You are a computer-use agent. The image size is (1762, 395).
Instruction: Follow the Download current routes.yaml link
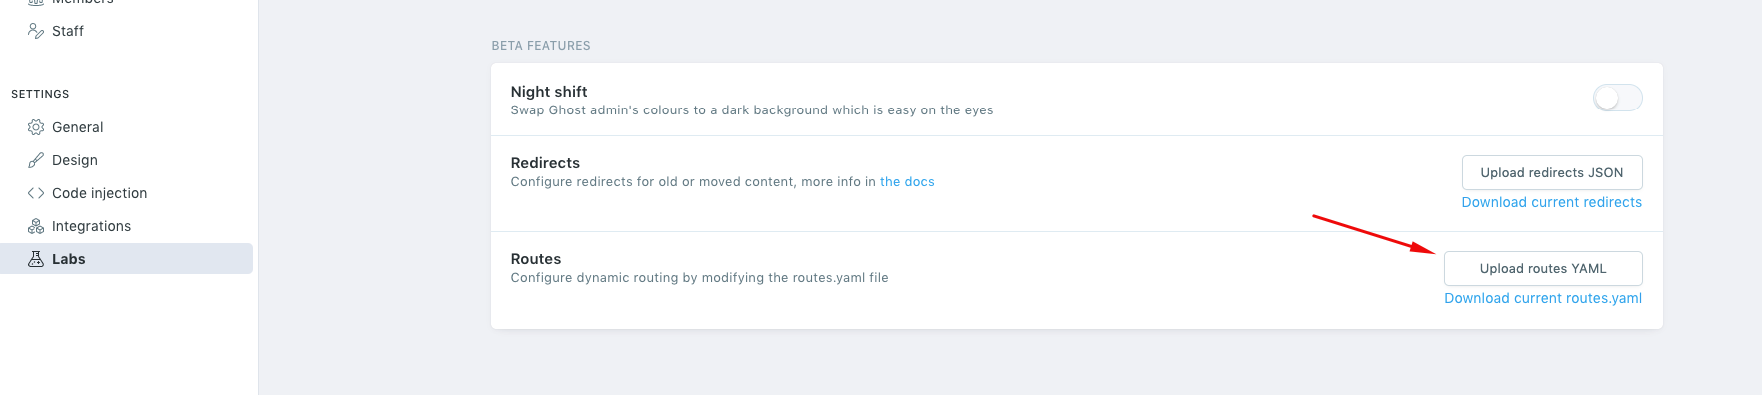(x=1543, y=298)
